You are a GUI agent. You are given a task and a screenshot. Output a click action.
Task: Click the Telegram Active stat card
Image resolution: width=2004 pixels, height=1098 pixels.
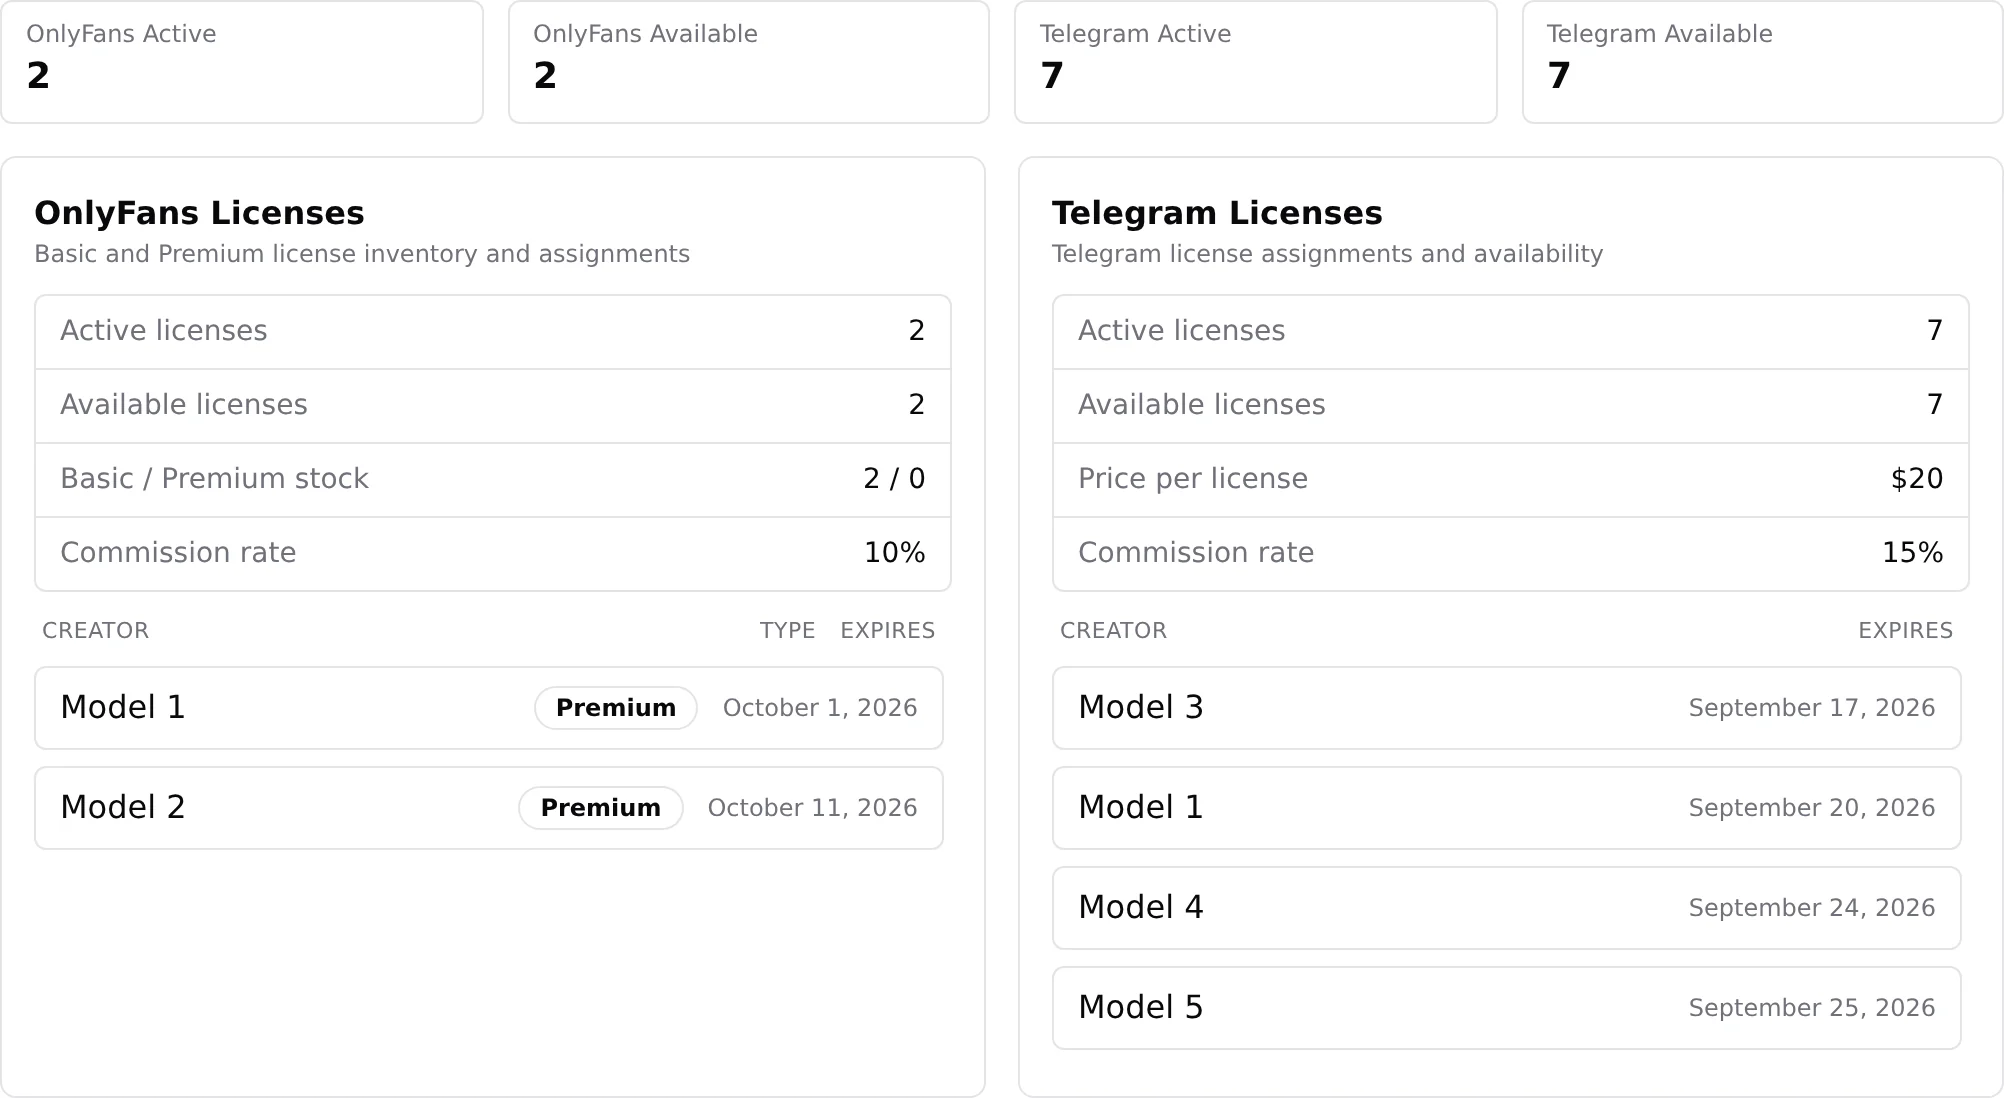pos(1256,62)
